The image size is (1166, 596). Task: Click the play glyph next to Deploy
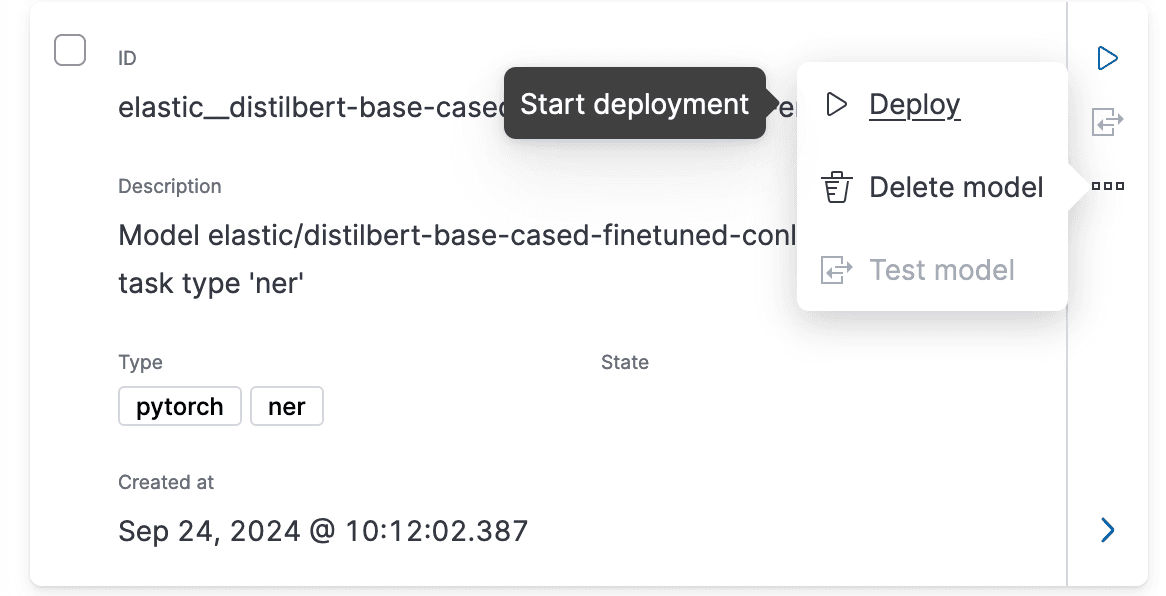coord(836,104)
